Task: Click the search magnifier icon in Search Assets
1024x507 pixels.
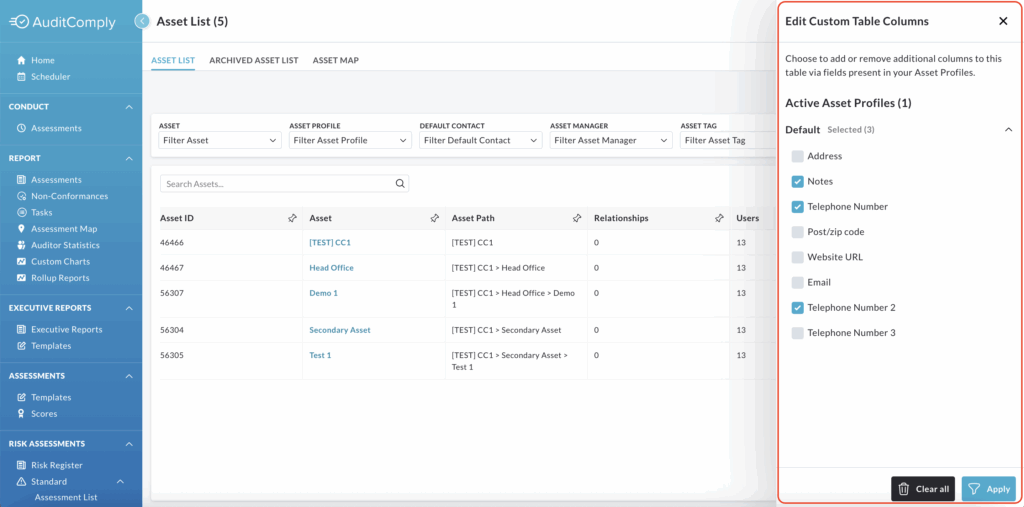Action: click(x=400, y=184)
